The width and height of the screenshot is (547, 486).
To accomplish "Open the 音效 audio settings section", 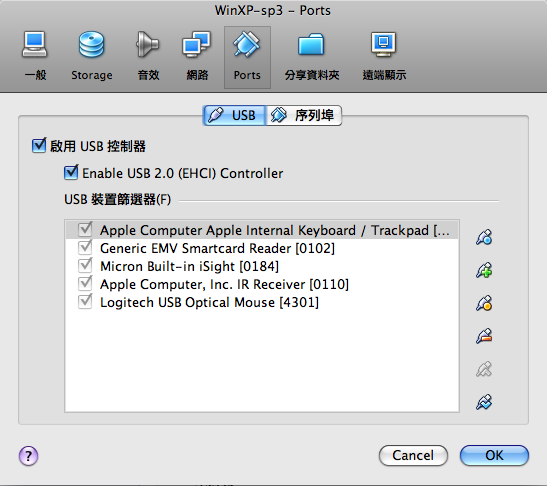I will coord(148,57).
